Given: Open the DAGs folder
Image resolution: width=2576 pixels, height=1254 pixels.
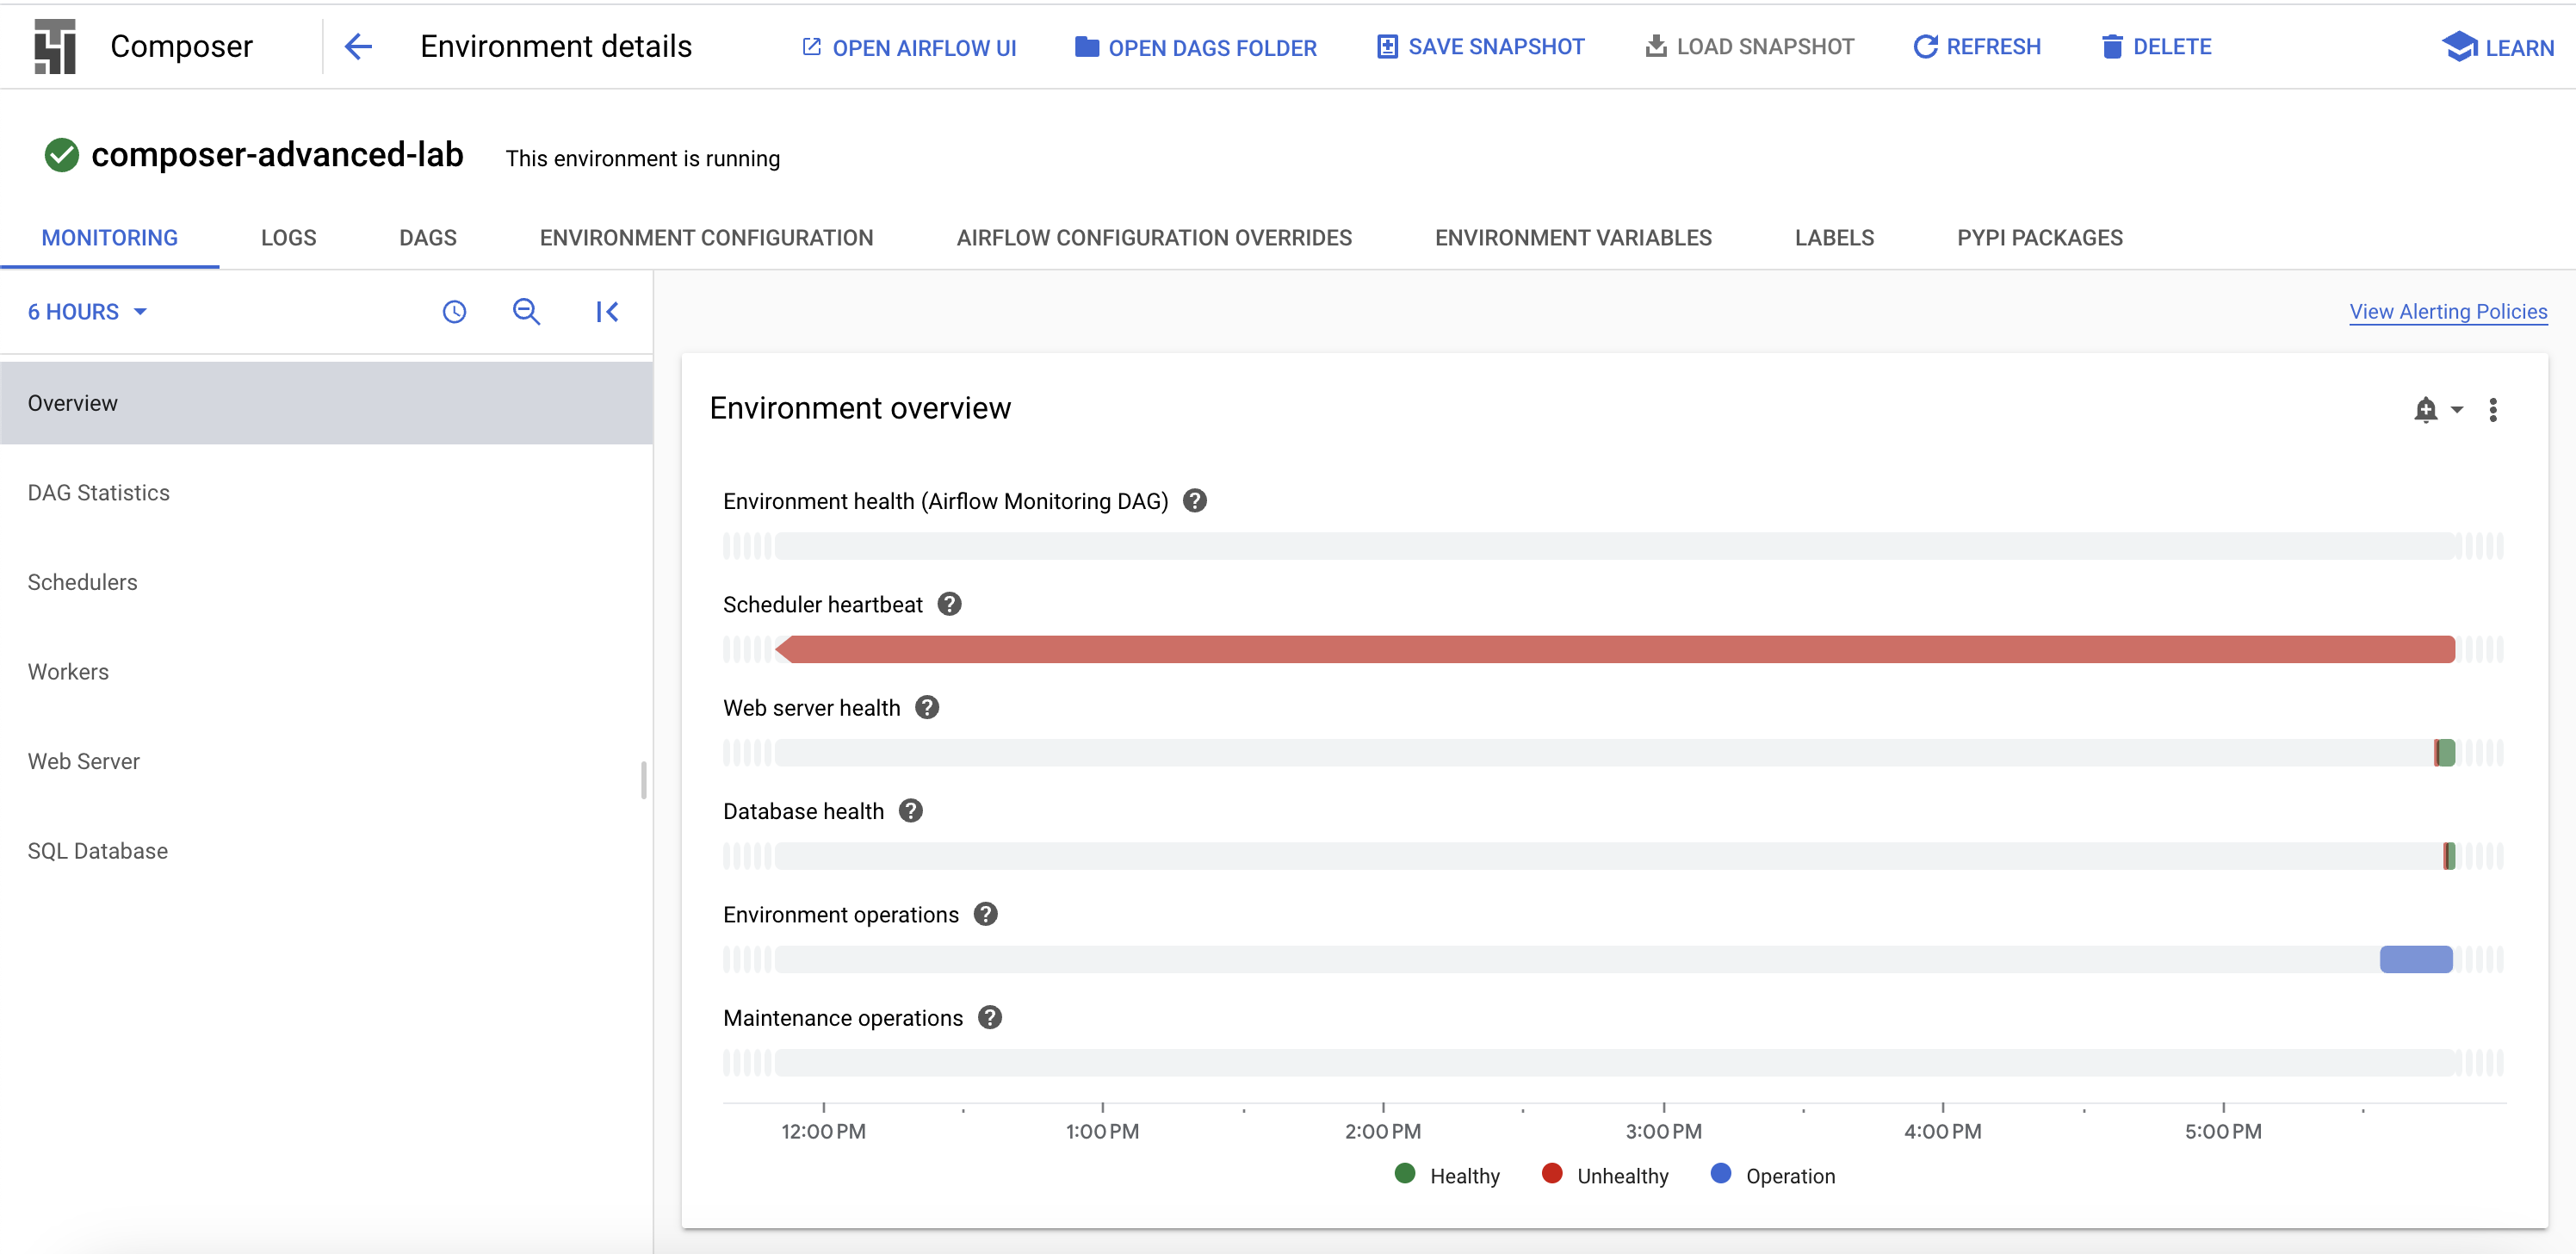Looking at the screenshot, I should coord(1196,45).
